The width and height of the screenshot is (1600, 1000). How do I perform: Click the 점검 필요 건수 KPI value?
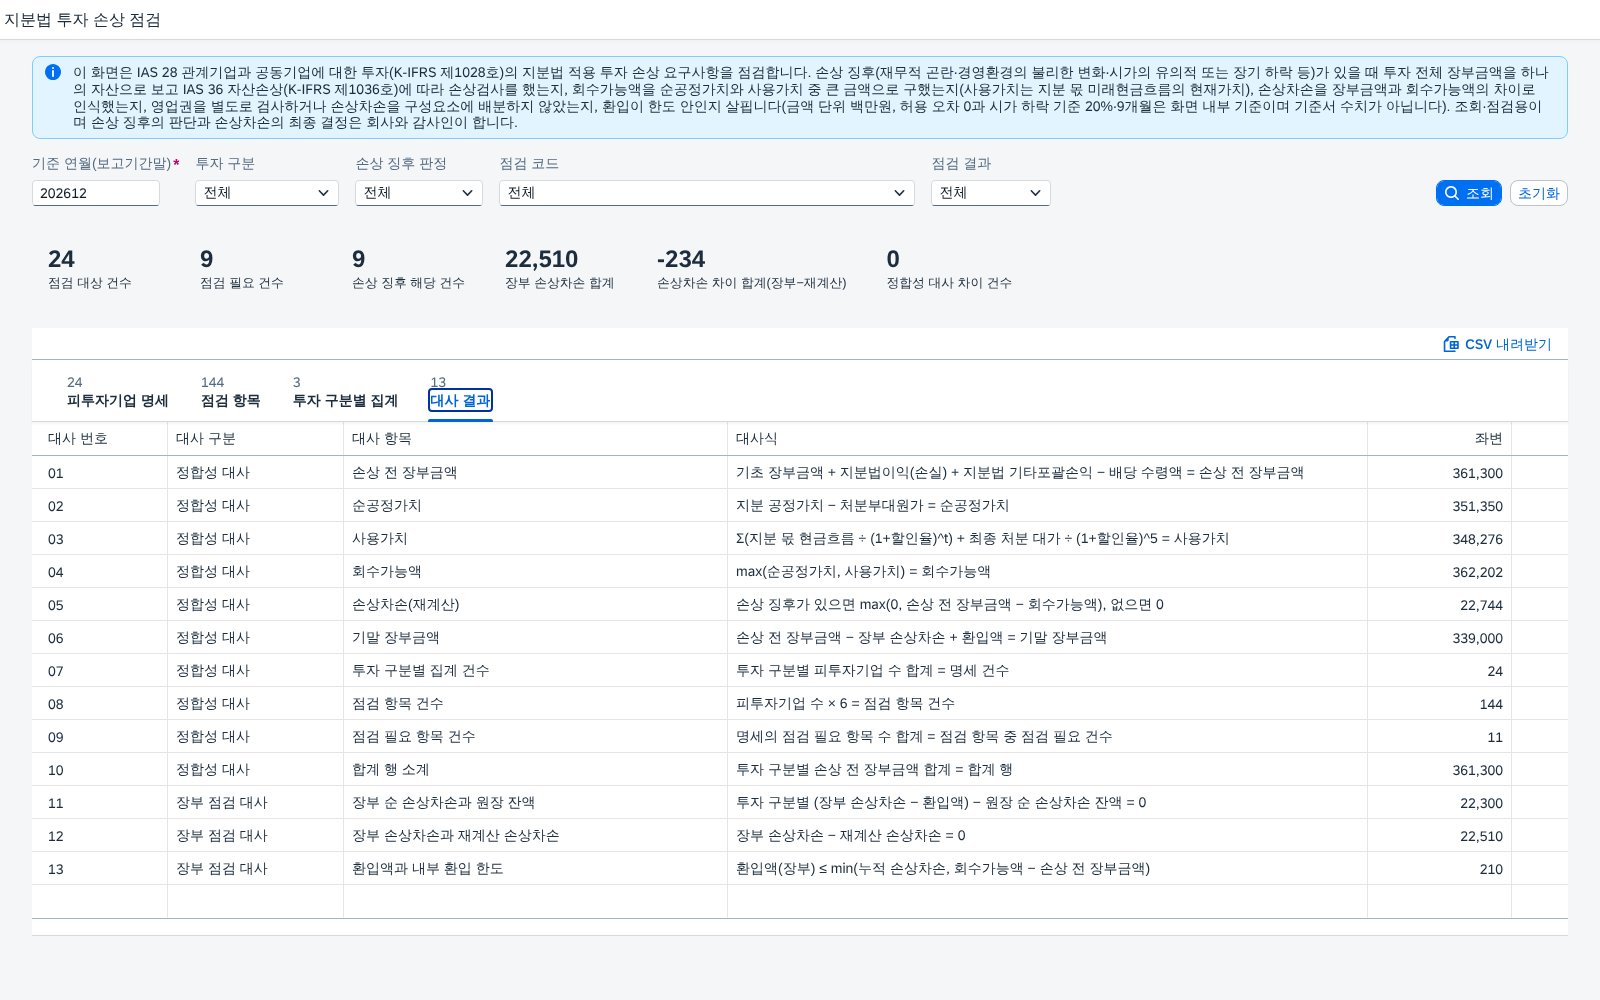point(207,259)
